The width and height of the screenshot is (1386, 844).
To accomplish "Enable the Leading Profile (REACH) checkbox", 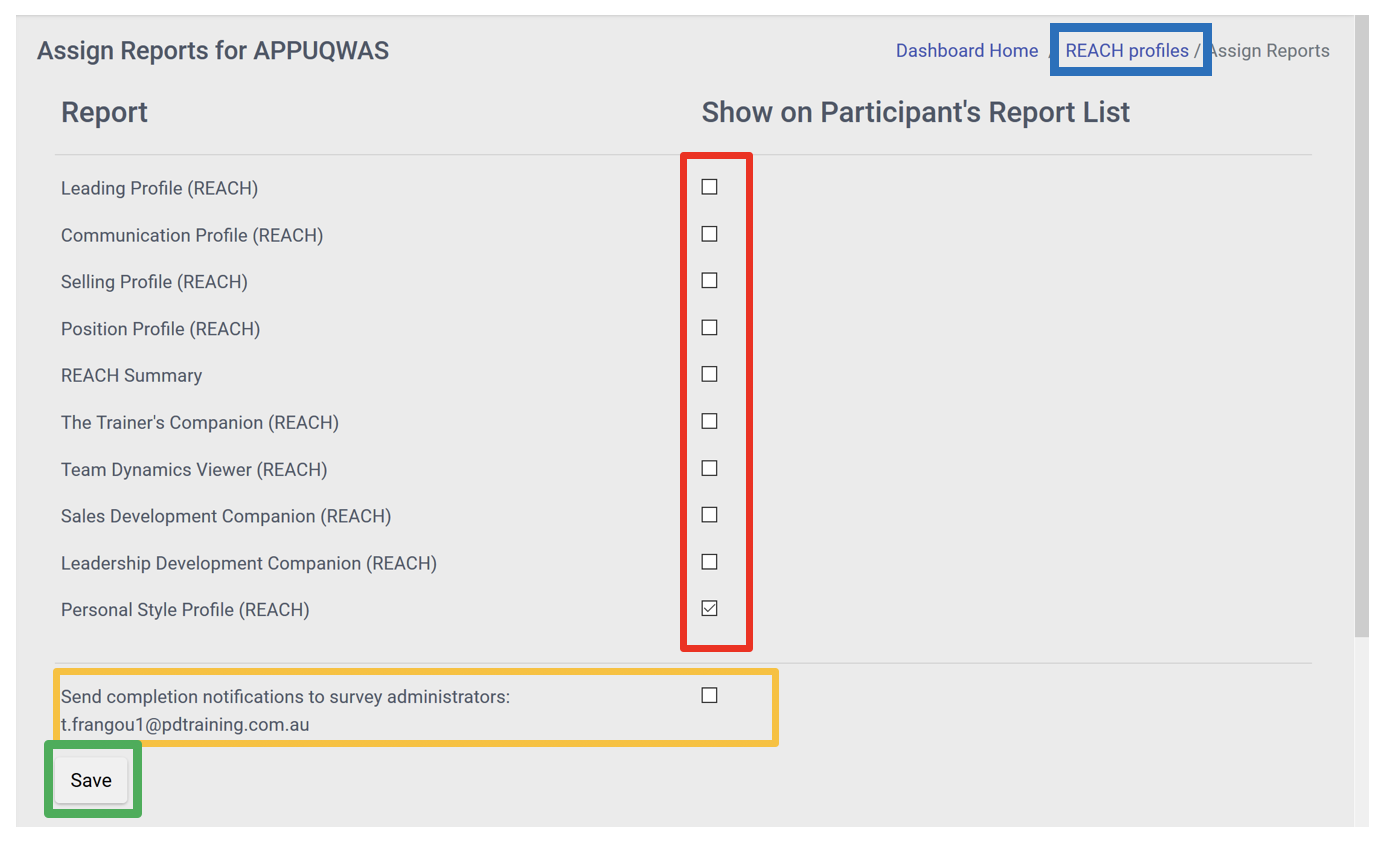I will [x=710, y=186].
